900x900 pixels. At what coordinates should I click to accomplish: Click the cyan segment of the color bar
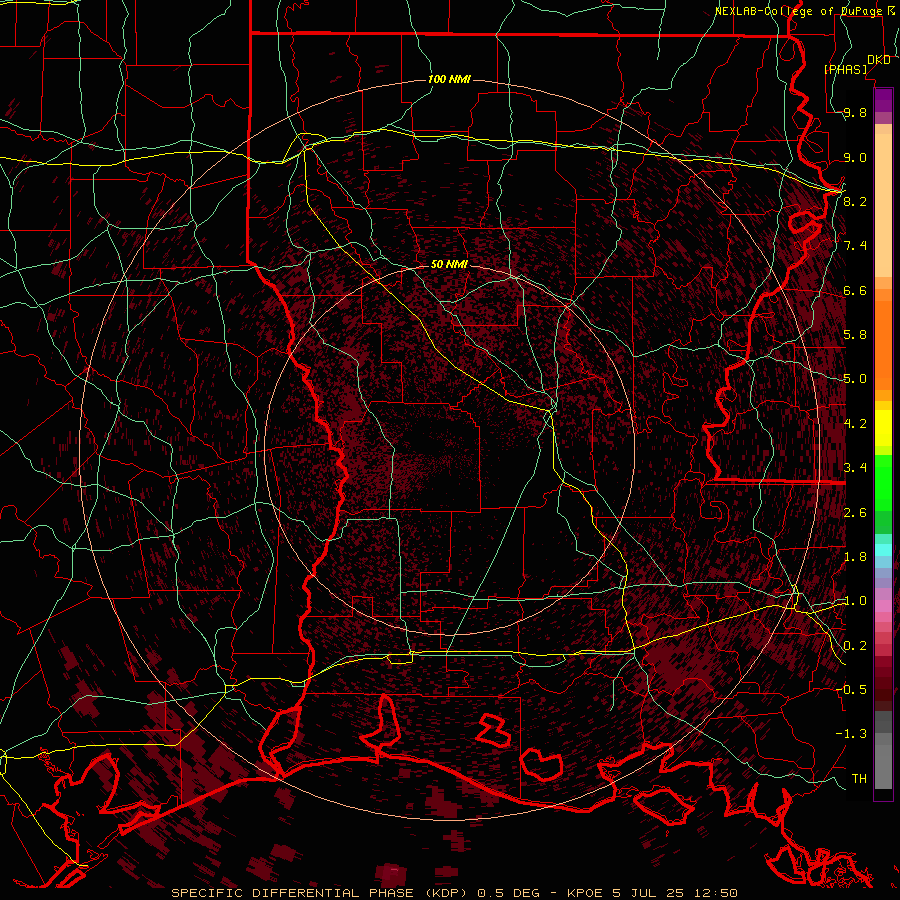883,550
